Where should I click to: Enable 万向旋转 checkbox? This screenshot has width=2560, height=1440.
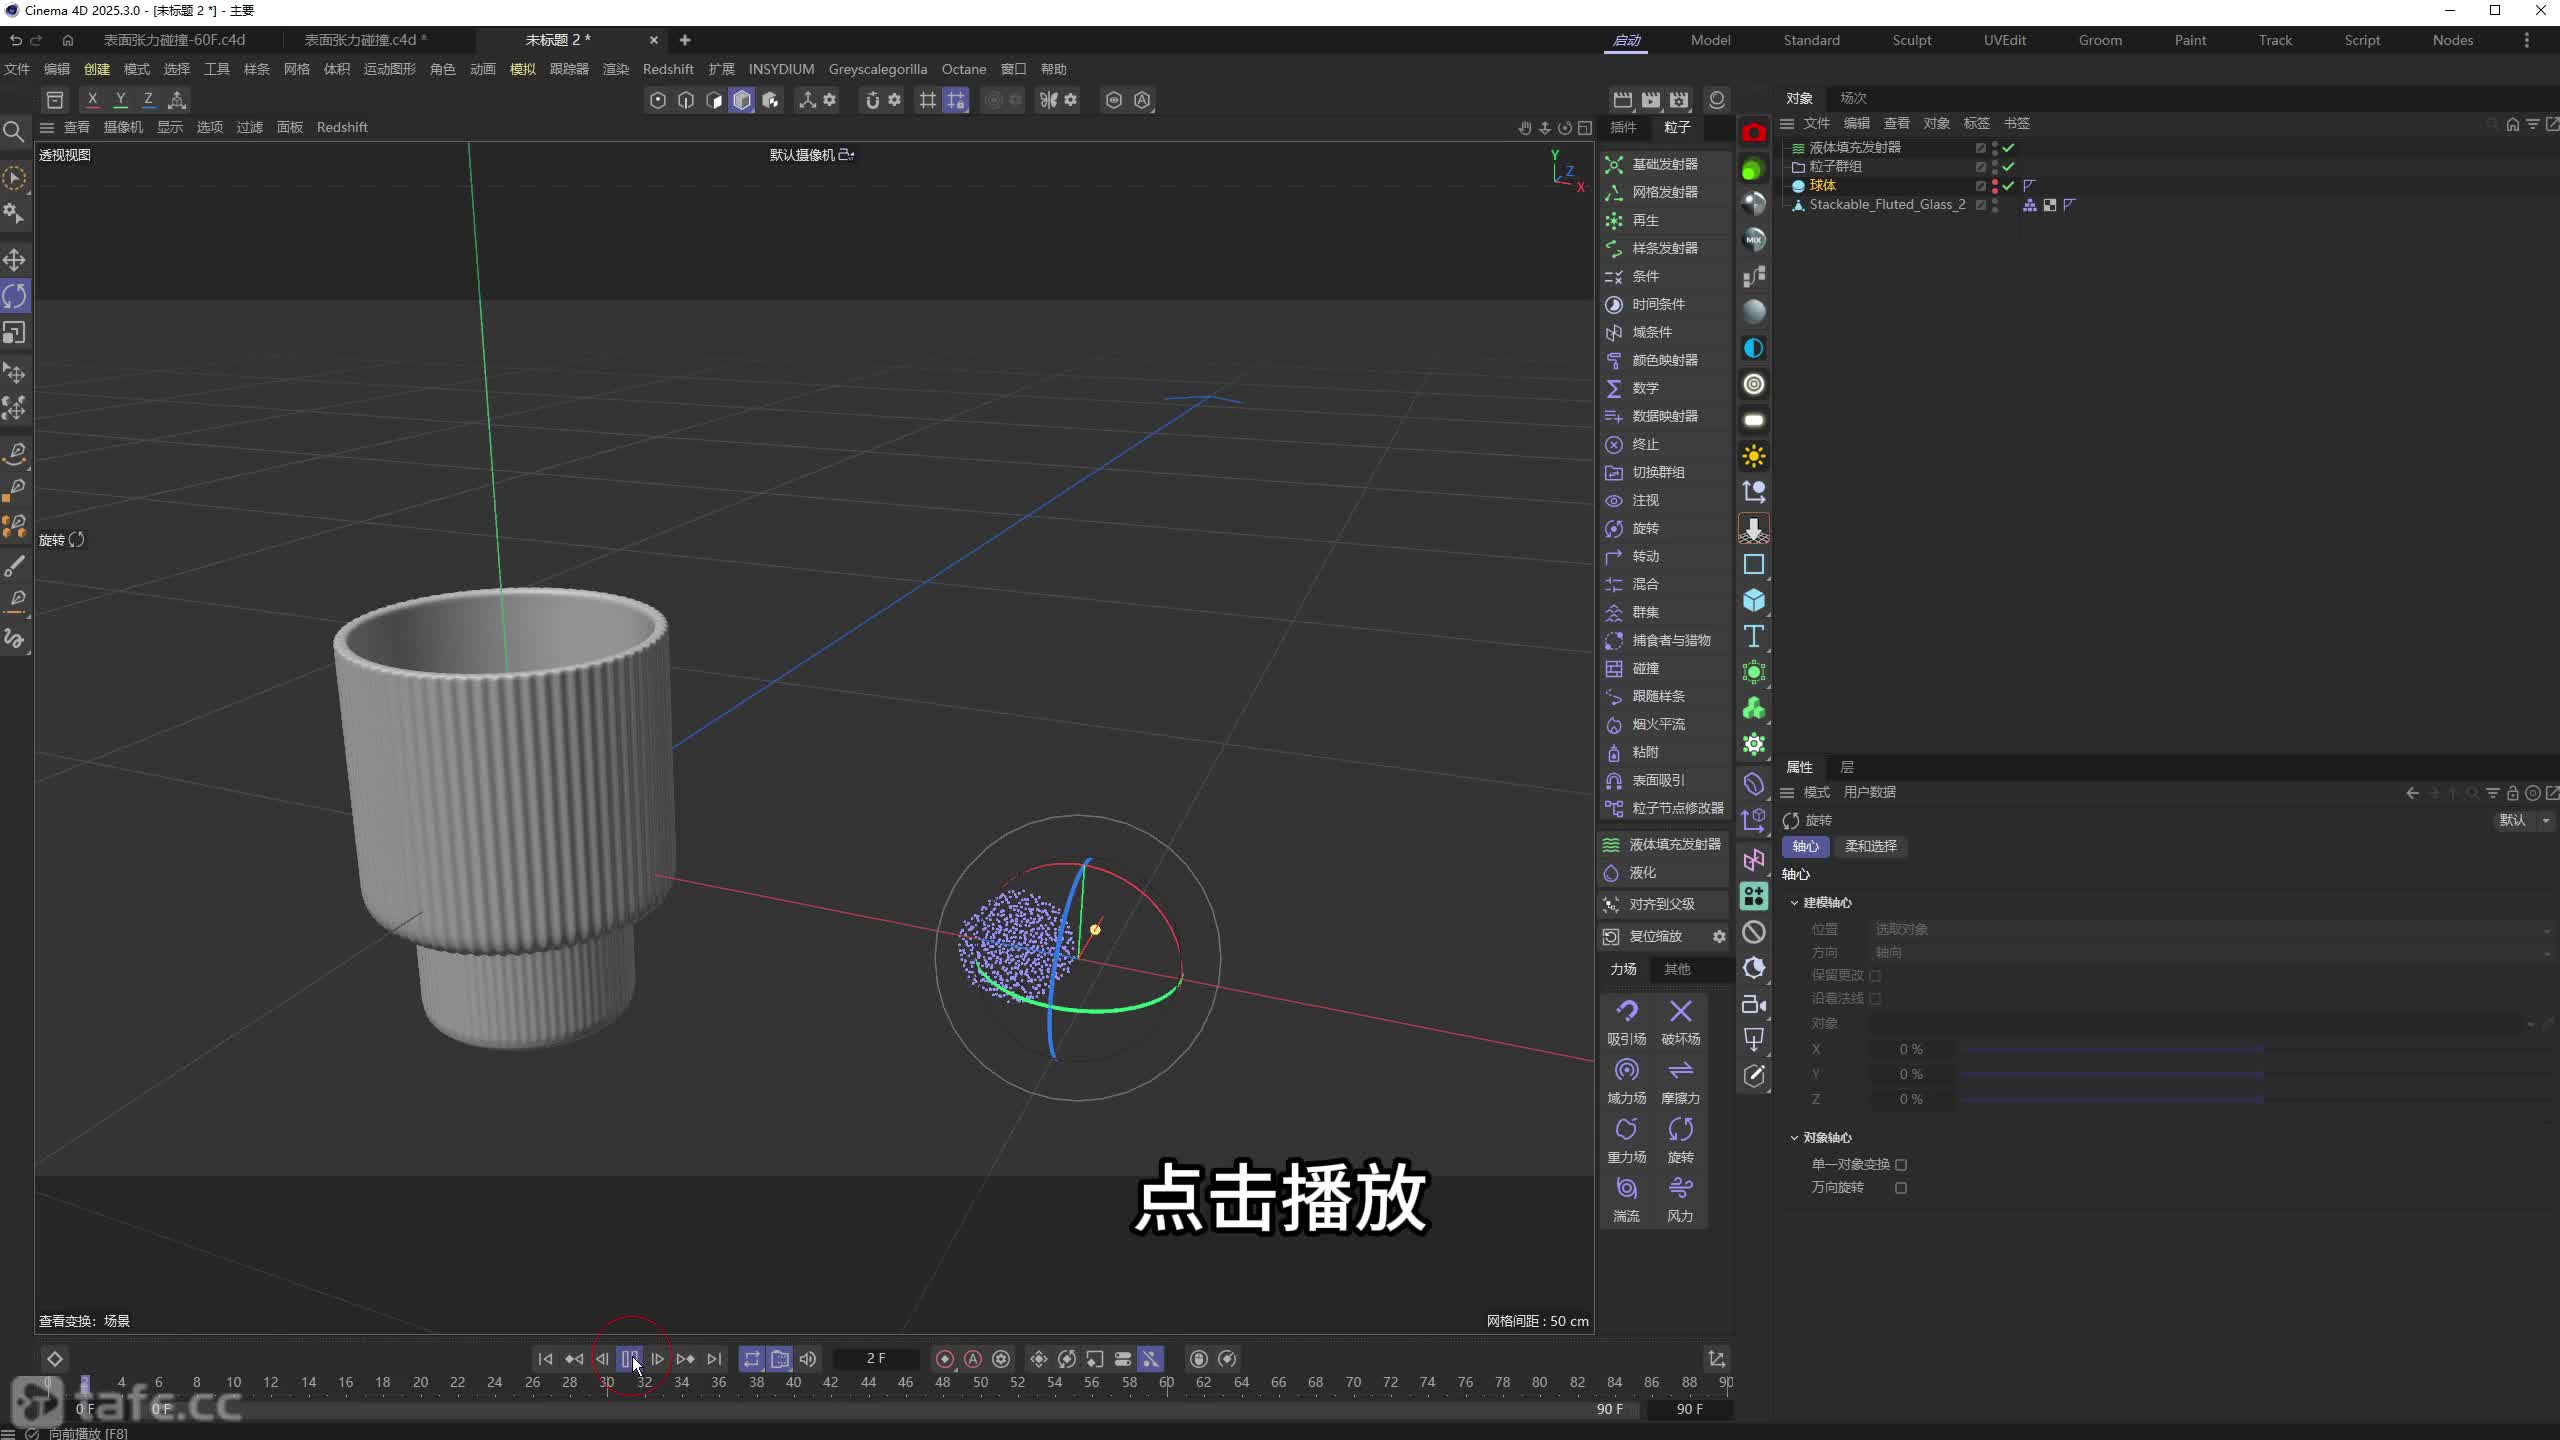coord(1901,1188)
